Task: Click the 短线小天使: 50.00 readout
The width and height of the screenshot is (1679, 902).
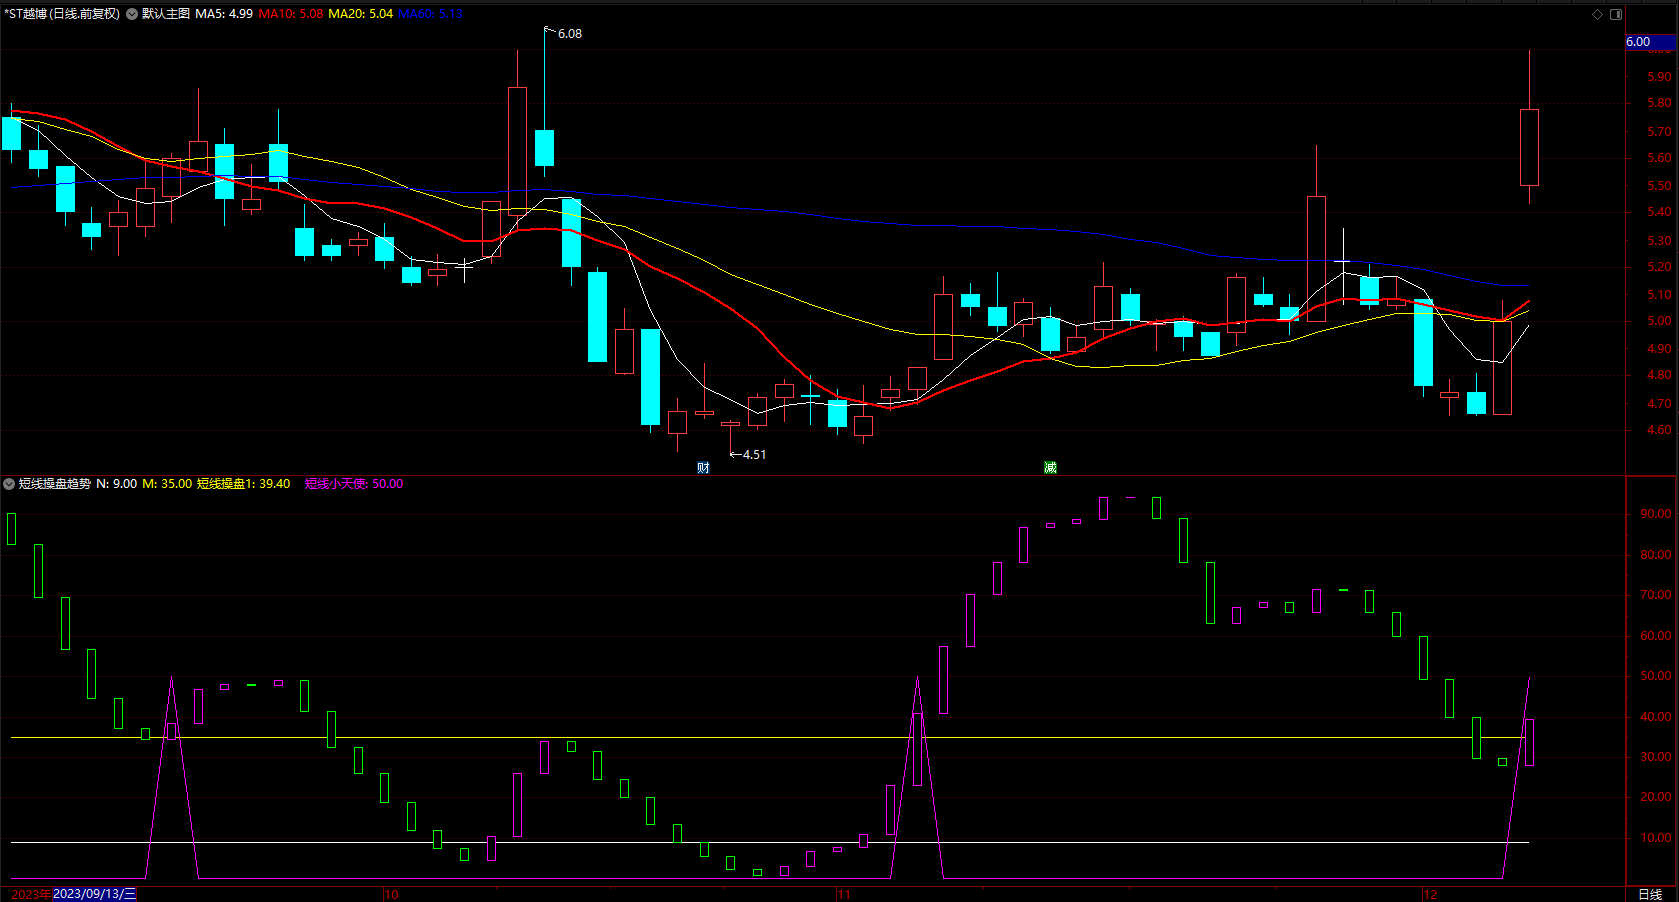Action: coord(354,484)
